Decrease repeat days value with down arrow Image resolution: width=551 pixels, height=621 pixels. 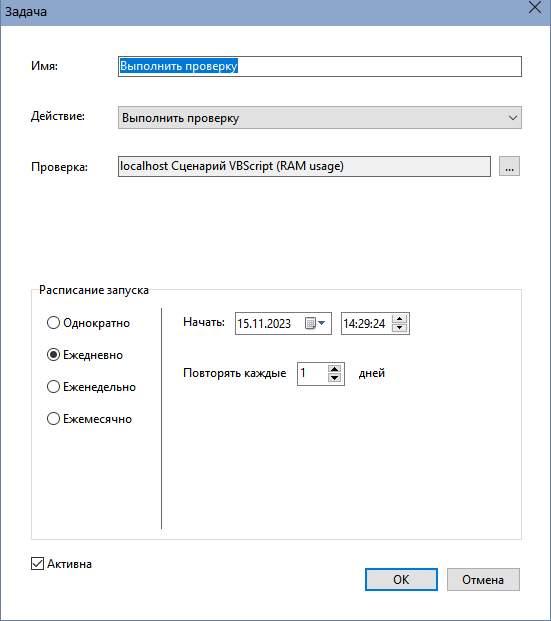click(335, 378)
